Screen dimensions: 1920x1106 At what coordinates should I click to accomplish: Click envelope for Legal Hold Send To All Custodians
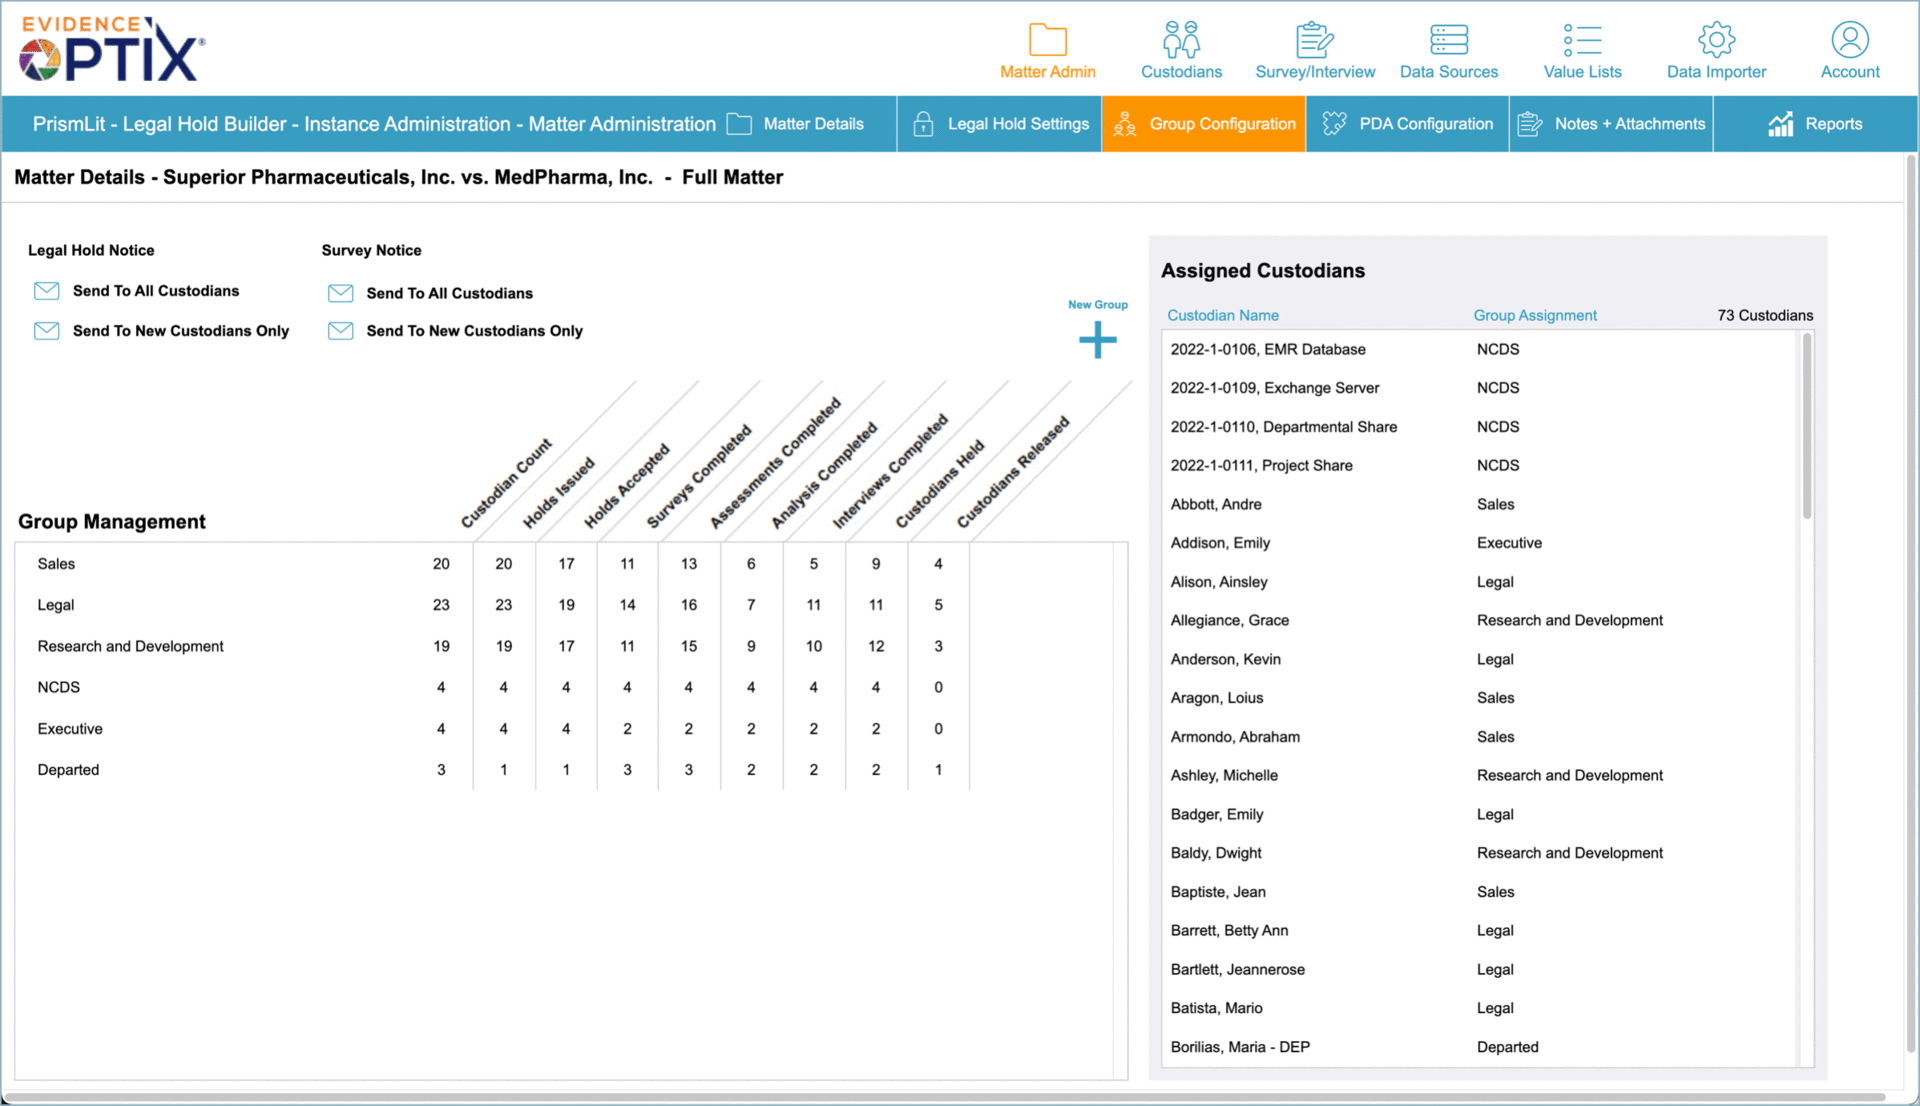click(x=47, y=291)
